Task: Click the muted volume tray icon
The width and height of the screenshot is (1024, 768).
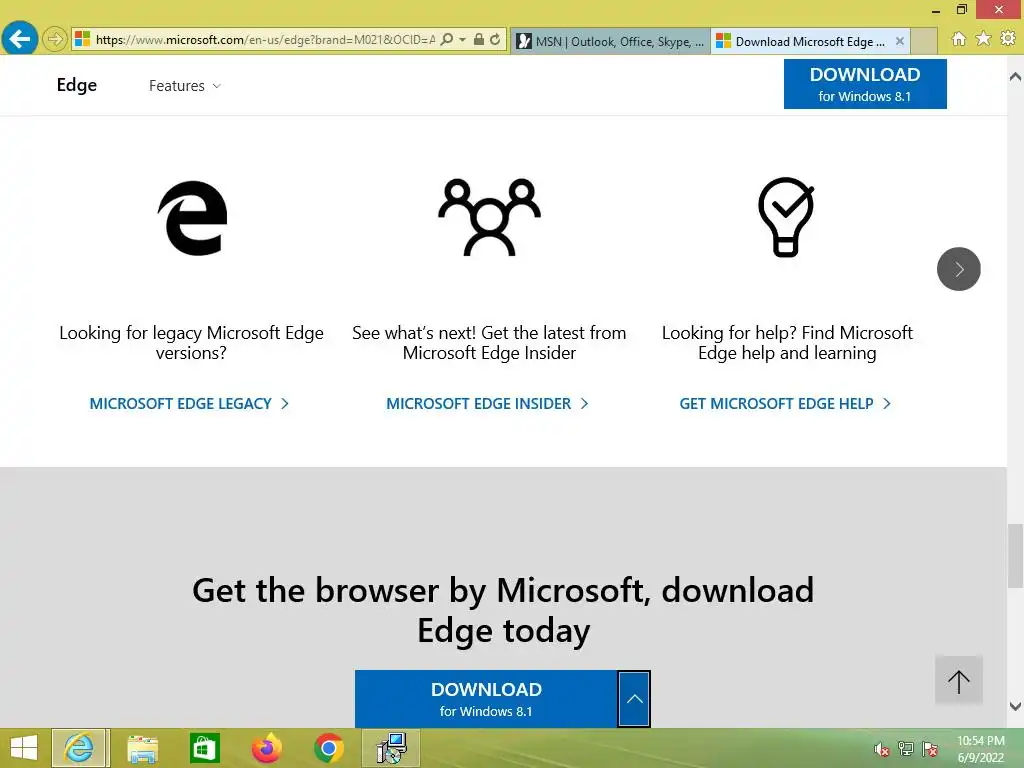Action: [x=882, y=749]
